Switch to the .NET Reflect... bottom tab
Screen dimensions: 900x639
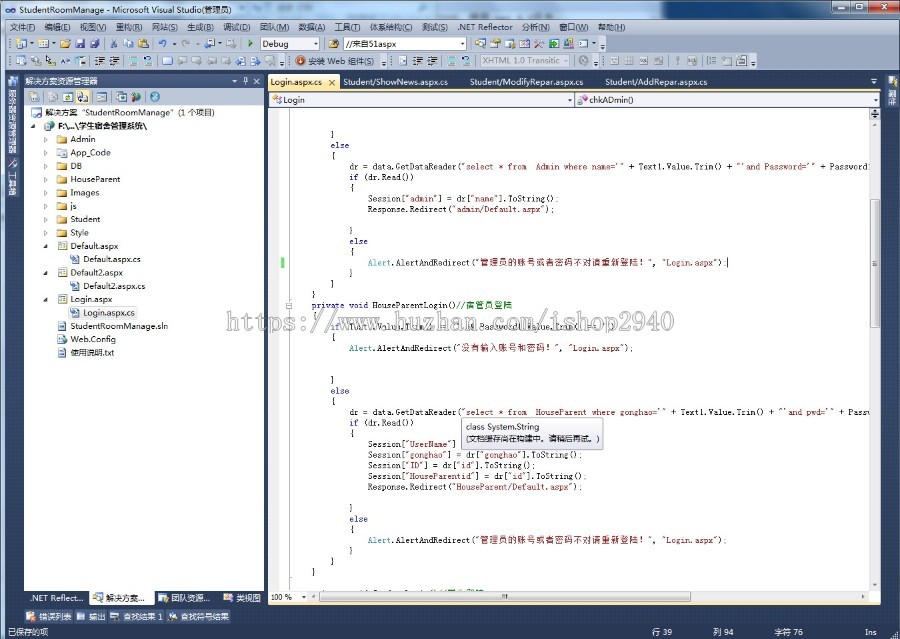[57, 598]
